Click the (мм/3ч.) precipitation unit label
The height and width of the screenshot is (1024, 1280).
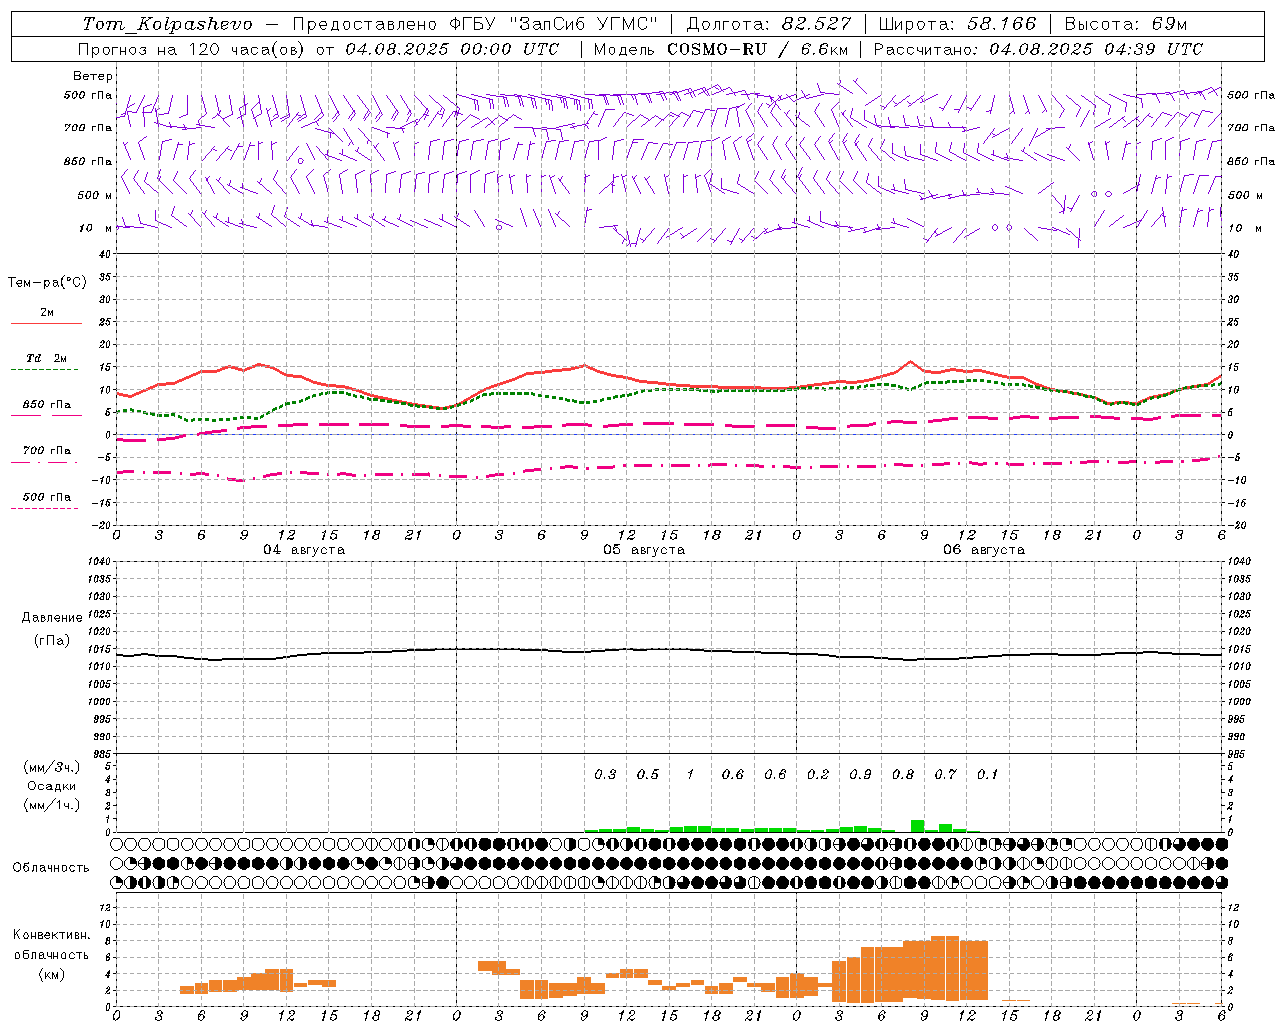click(51, 767)
